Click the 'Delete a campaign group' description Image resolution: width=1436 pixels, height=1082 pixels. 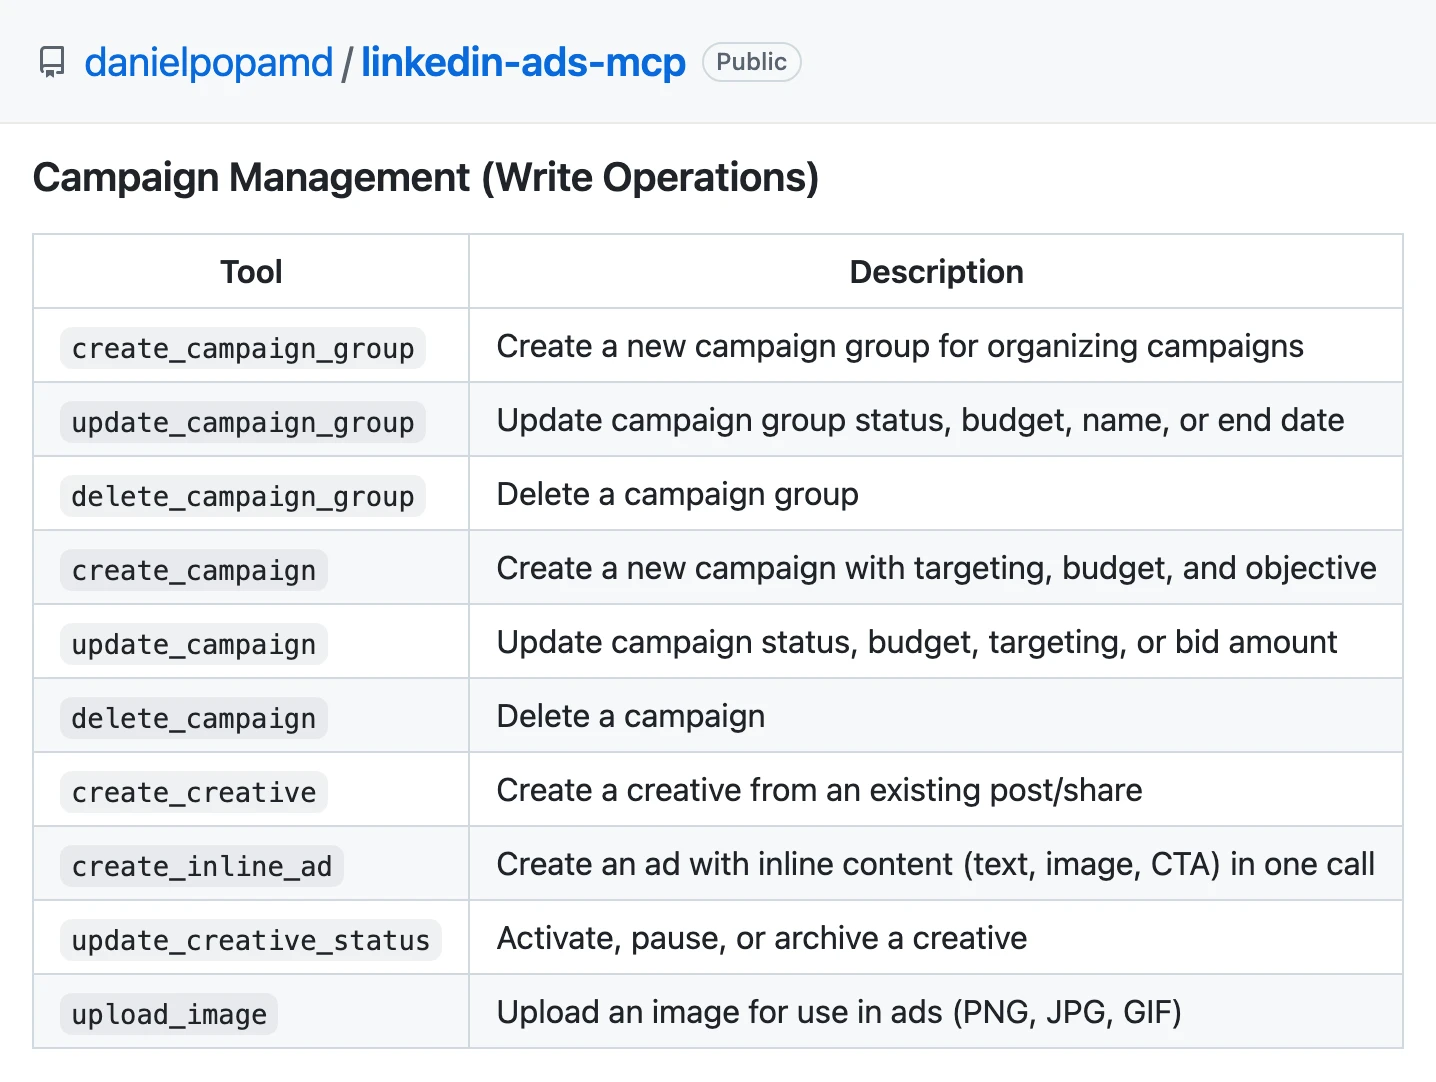pos(677,494)
